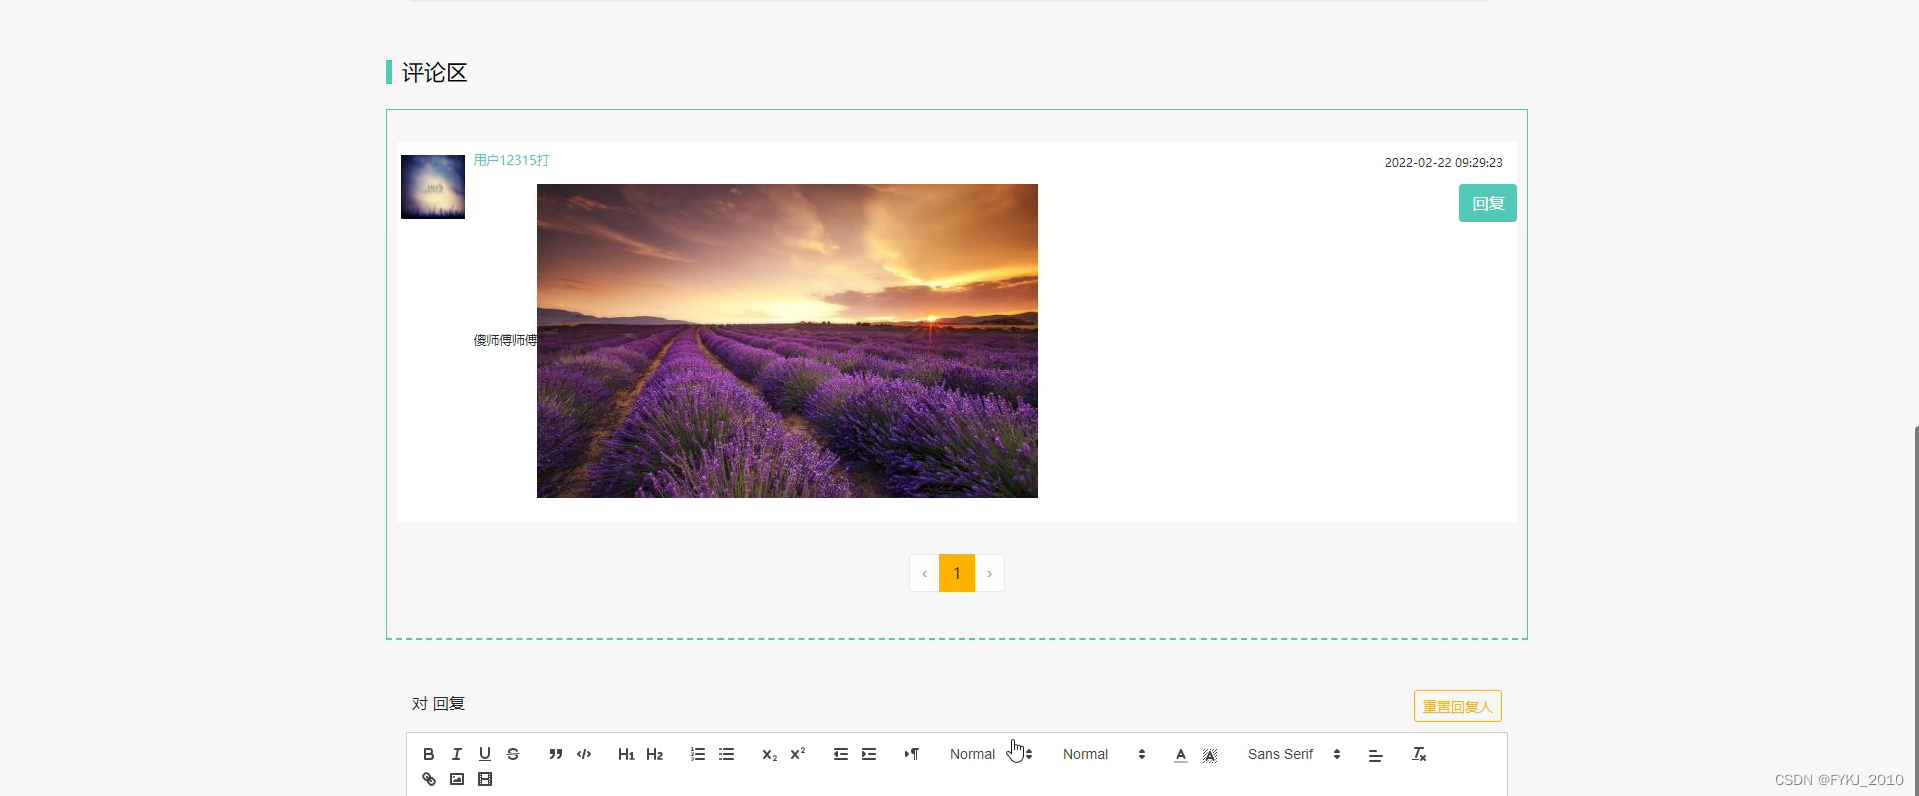Open the text alignment options
Screen dimensions: 1919x796
tap(1375, 755)
